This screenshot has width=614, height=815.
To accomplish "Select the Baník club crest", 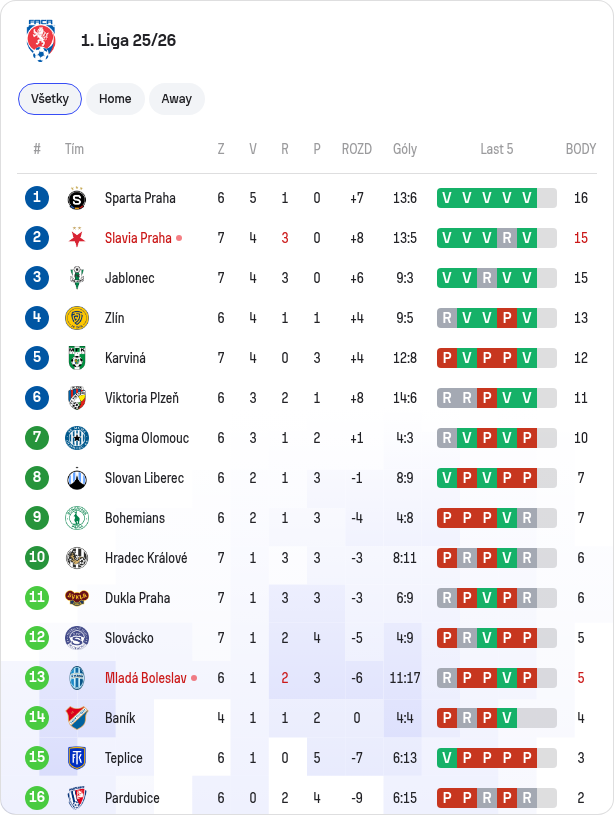I will point(77,718).
